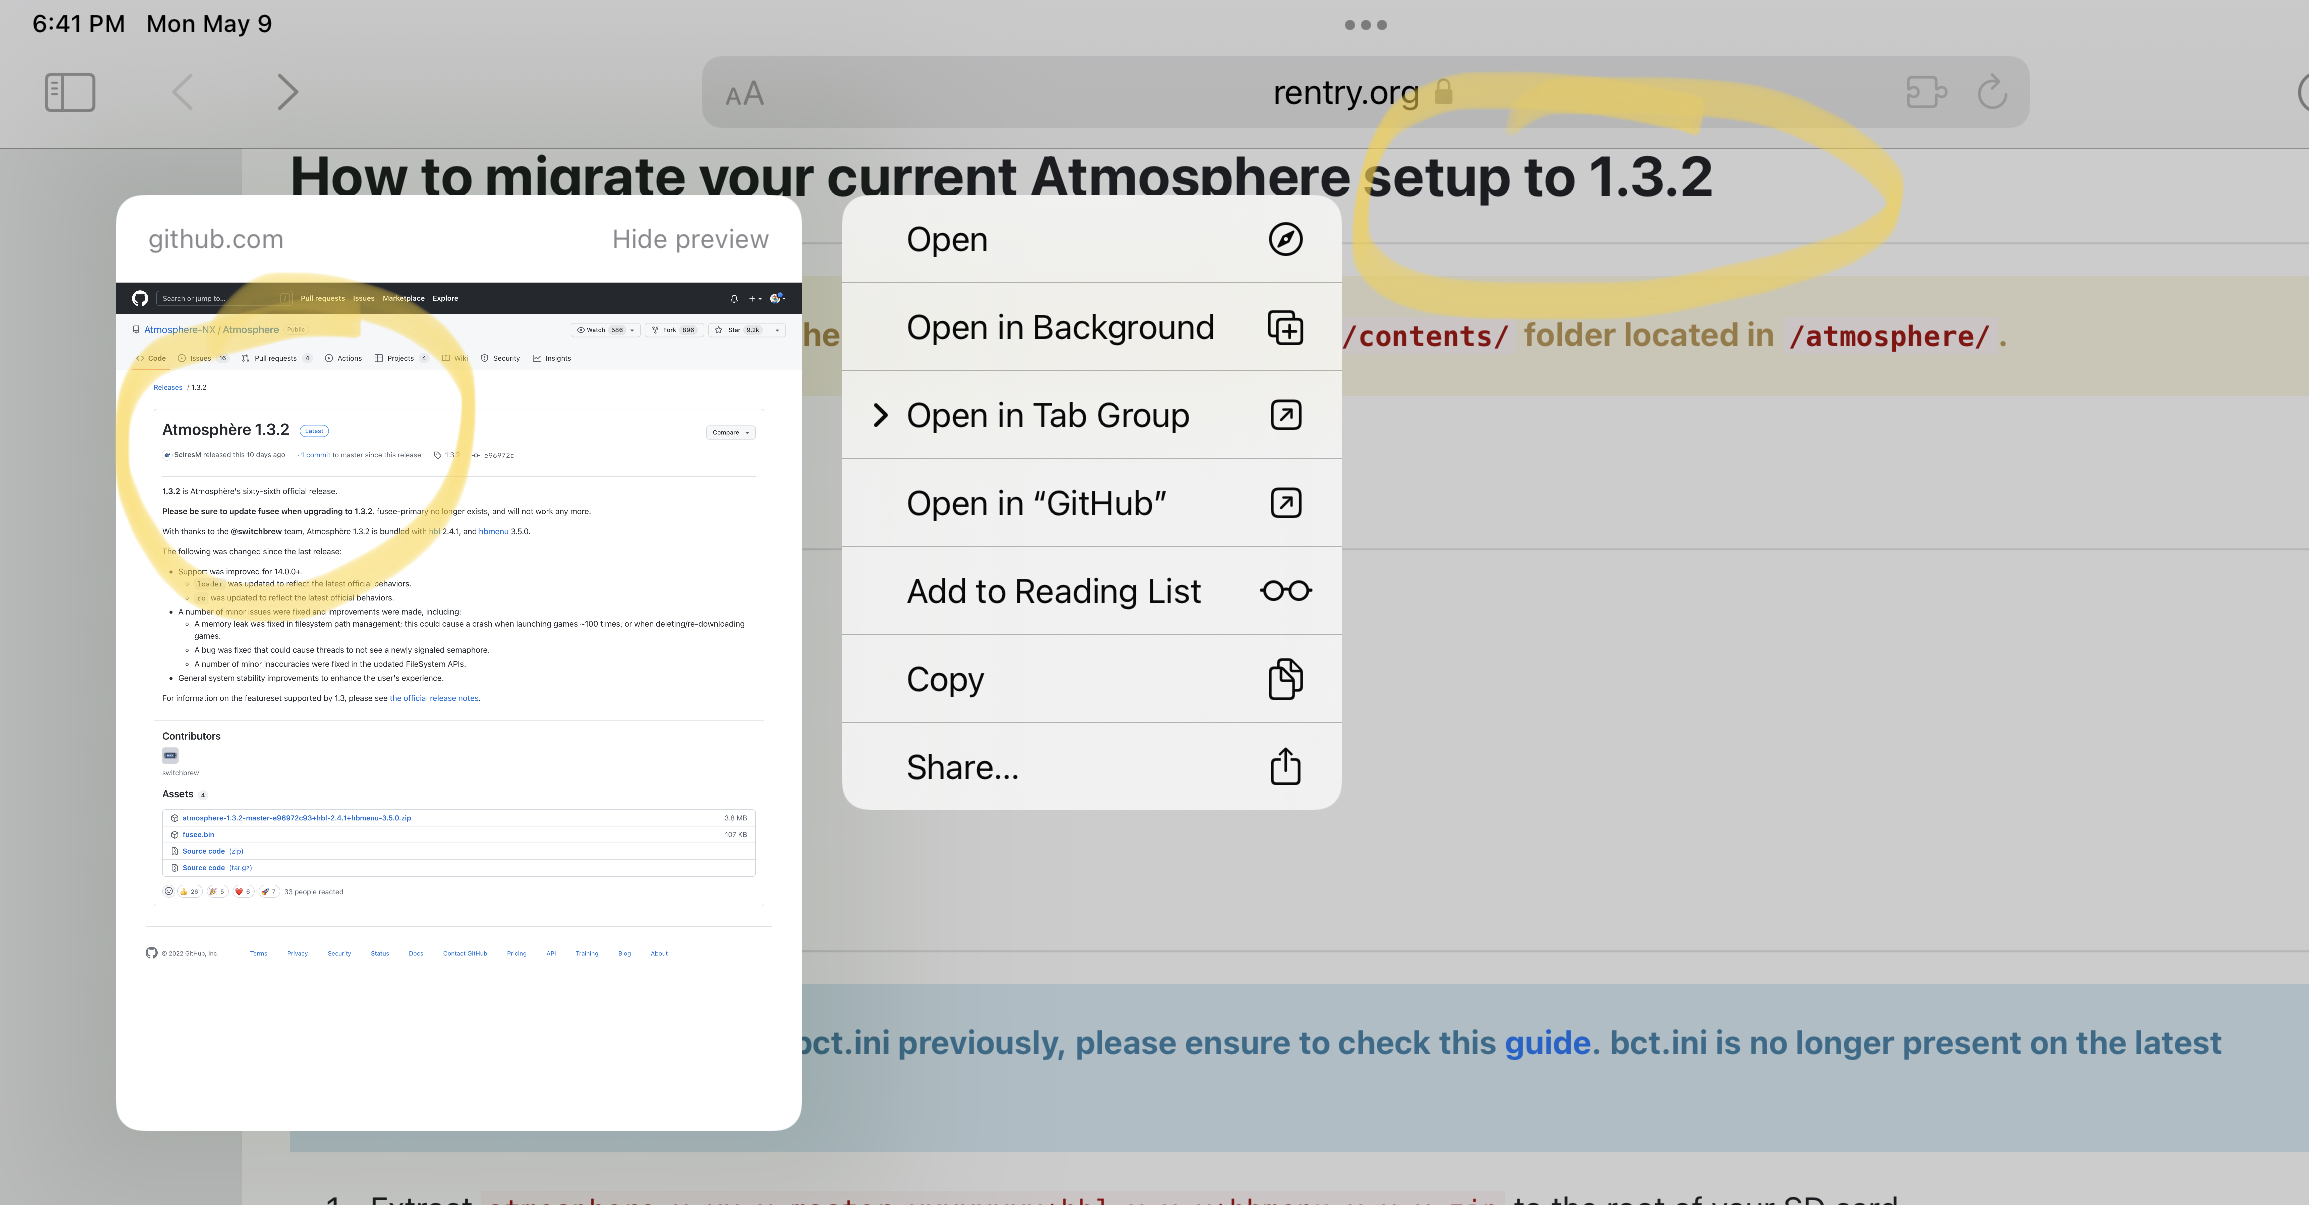Image resolution: width=2309 pixels, height=1205 pixels.
Task: Reload the rentry.org page
Action: pyautogui.click(x=1992, y=92)
